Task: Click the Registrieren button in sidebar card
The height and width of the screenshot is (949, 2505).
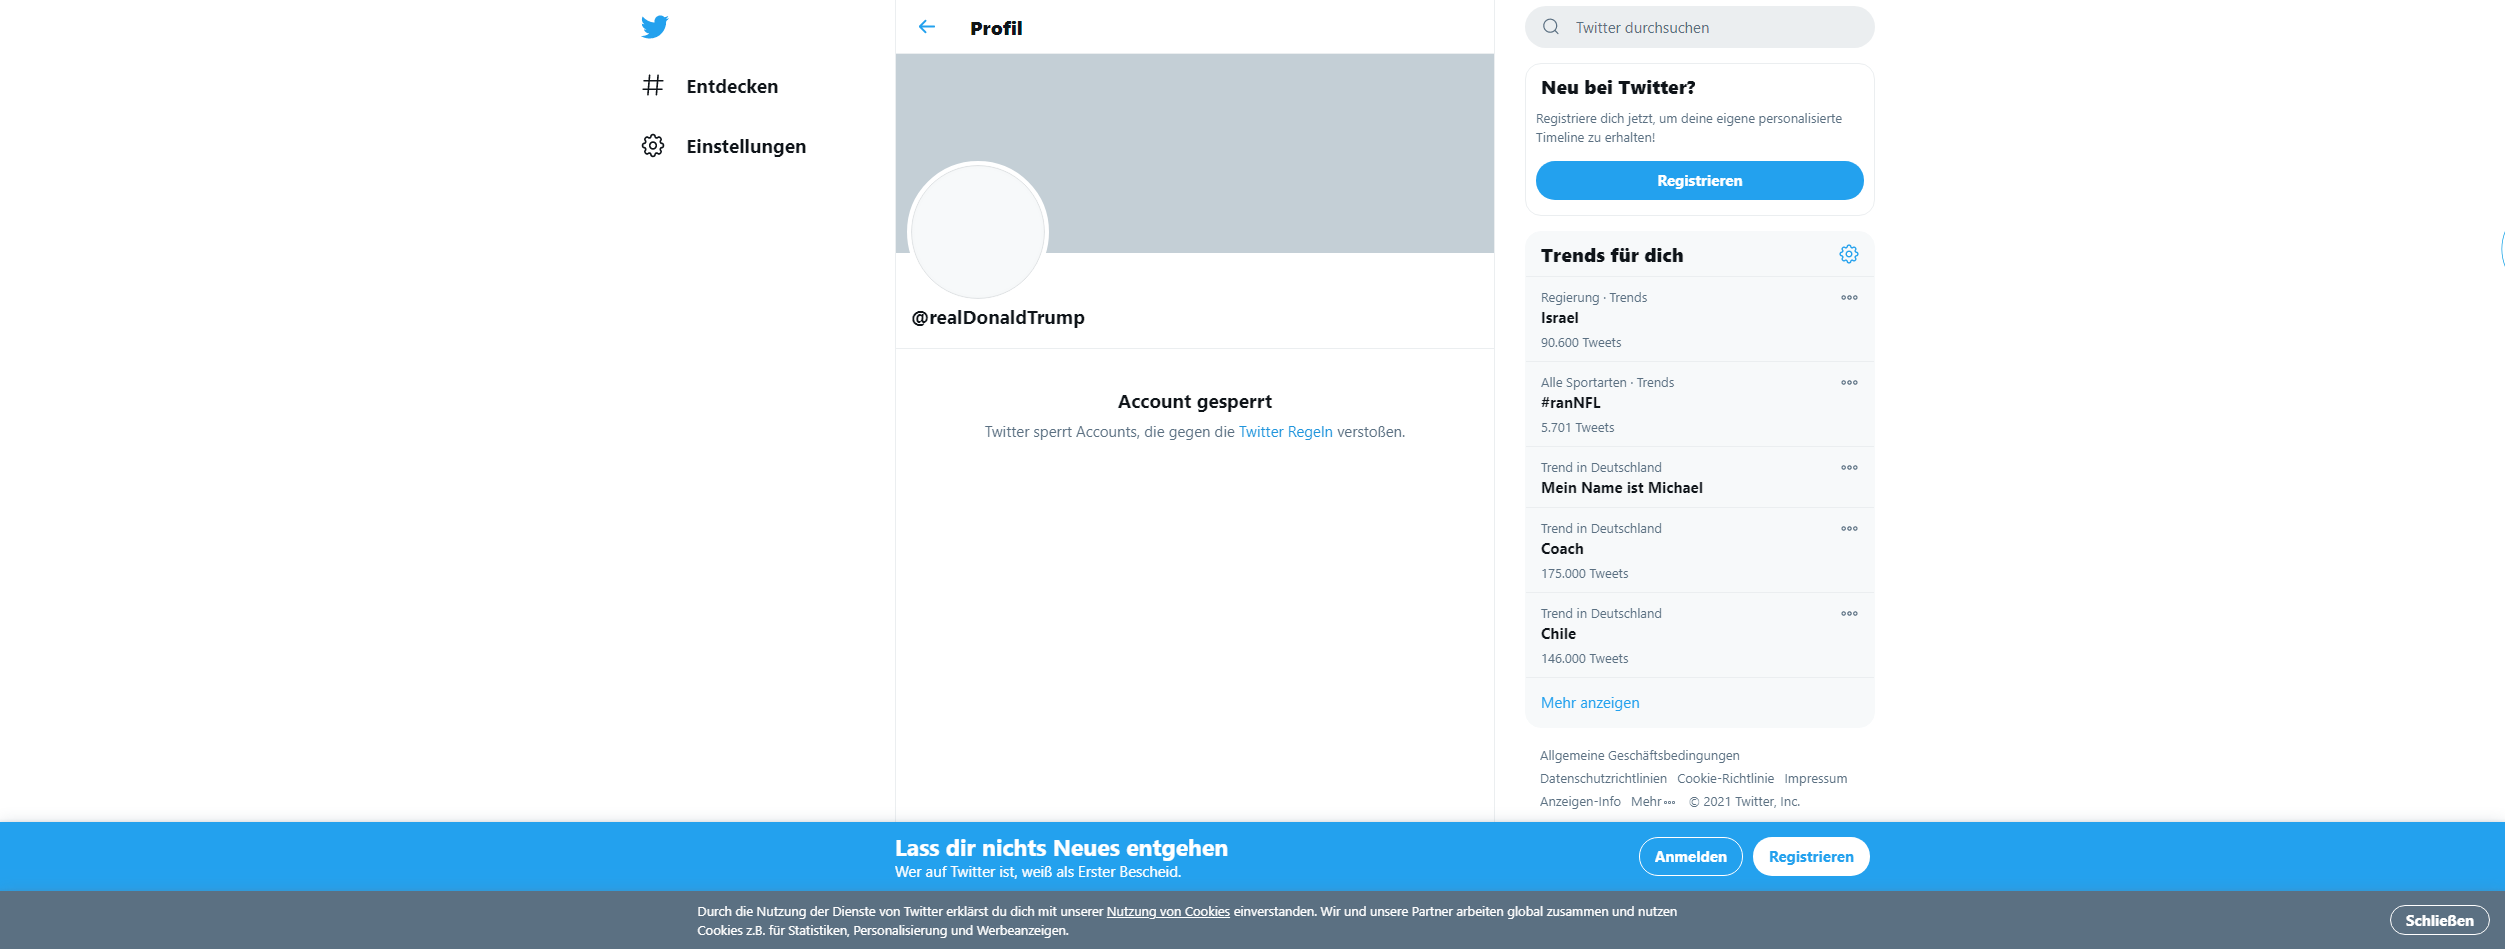Action: tap(1699, 180)
